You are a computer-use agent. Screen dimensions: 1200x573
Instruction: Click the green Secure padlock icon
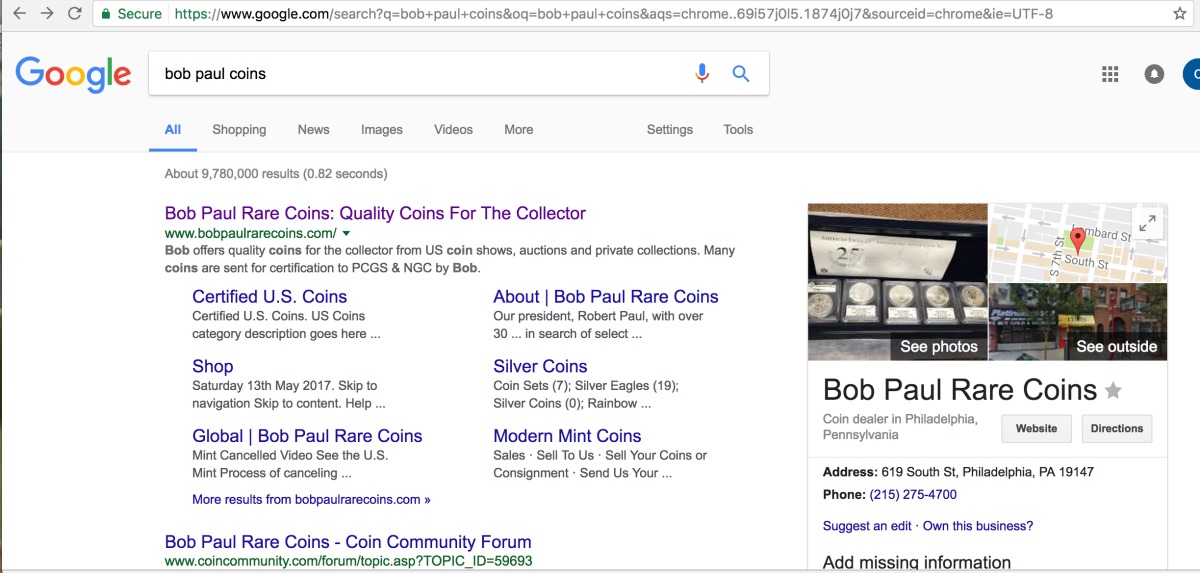(x=106, y=14)
